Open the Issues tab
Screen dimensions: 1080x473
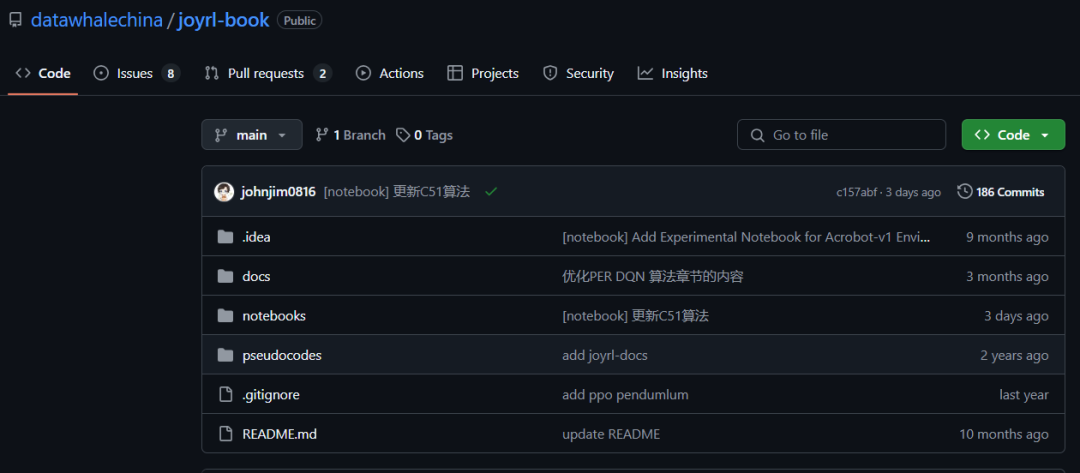pyautogui.click(x=136, y=73)
